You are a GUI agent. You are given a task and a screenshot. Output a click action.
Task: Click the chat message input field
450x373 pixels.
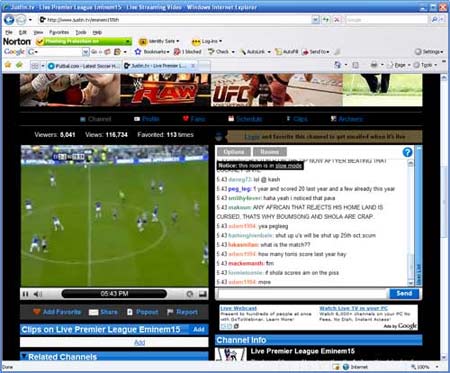[302, 294]
